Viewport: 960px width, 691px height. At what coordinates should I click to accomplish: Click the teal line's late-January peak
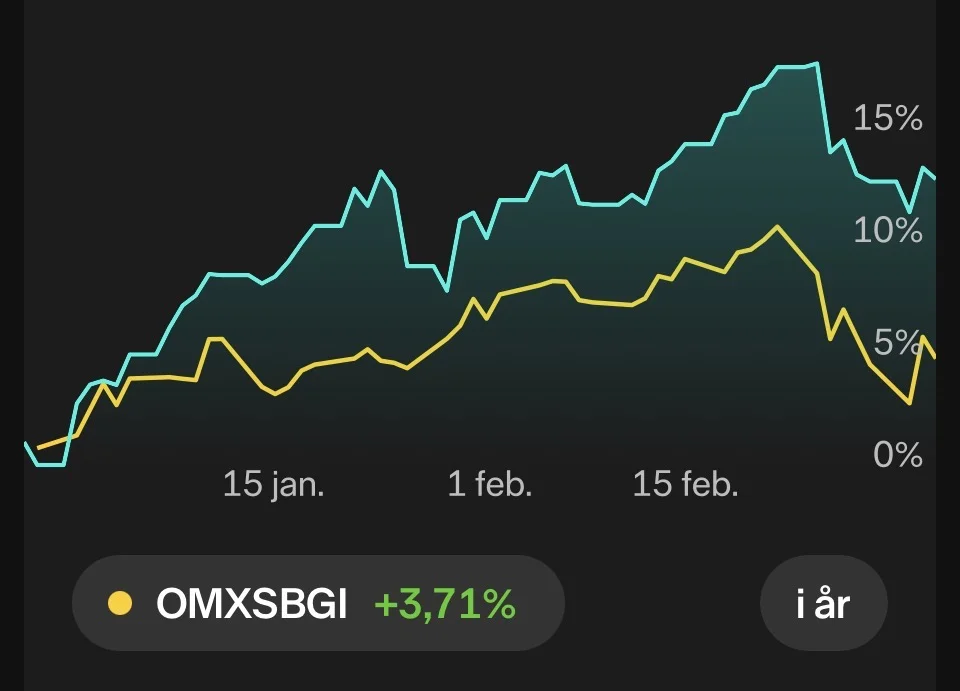[x=381, y=172]
